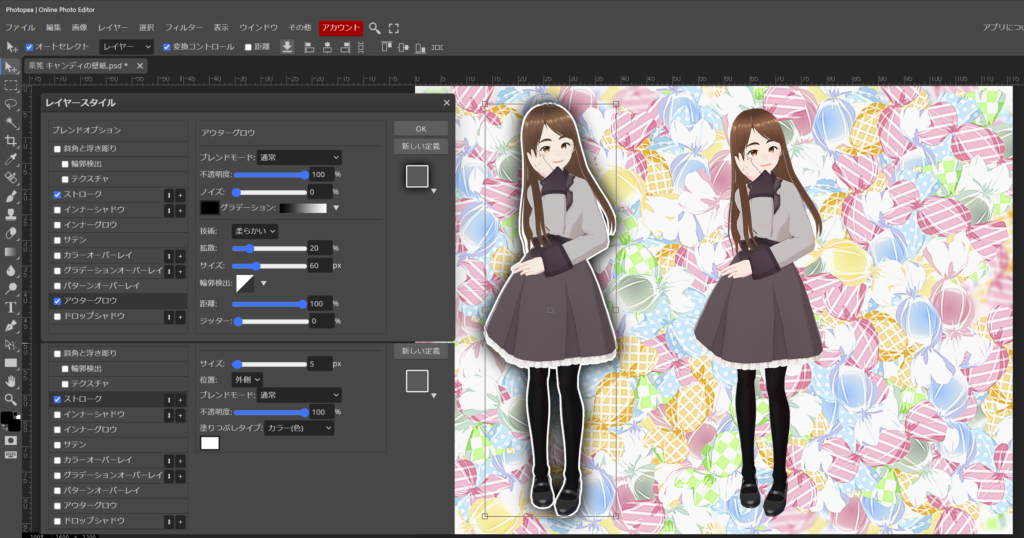This screenshot has width=1024, height=538.
Task: Open the レイヤー menu in menu bar
Action: pyautogui.click(x=111, y=28)
